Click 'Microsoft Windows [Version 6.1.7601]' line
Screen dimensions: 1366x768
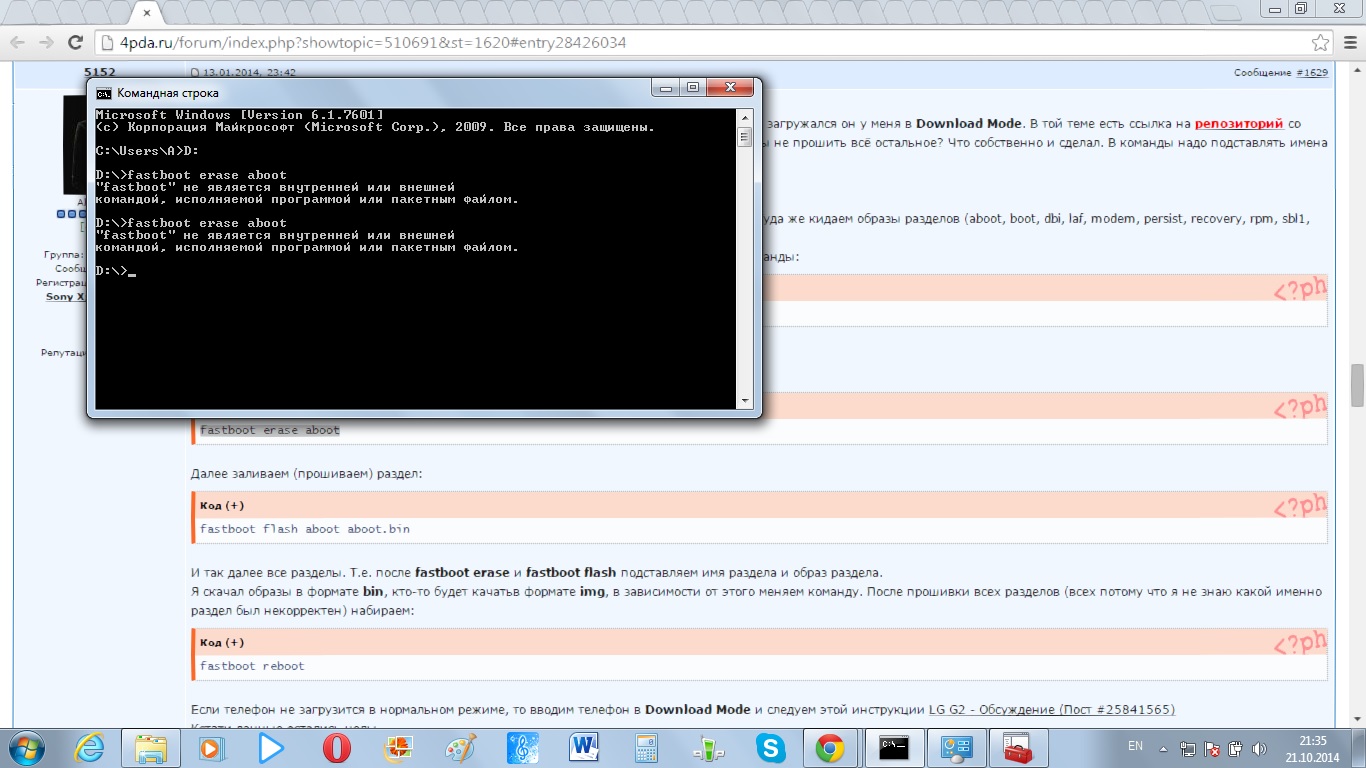click(x=239, y=115)
